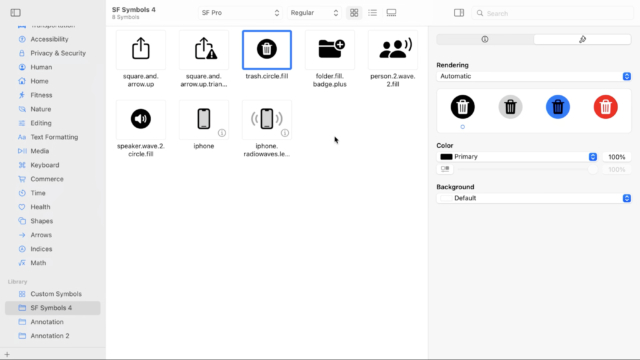Open the Background dropdown
The width and height of the screenshot is (640, 360).
click(534, 198)
